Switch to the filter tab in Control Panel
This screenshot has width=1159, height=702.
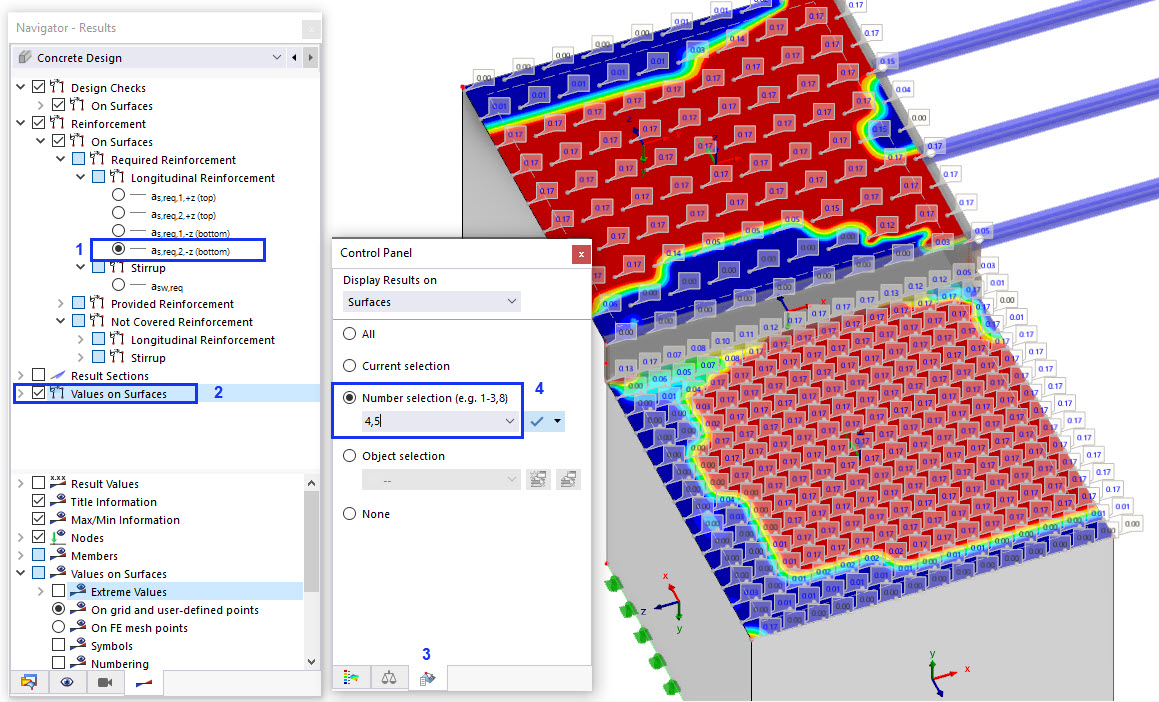point(427,678)
